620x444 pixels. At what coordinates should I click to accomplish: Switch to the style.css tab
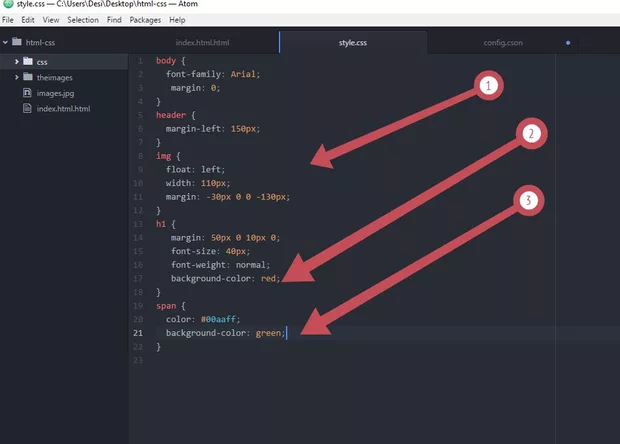tap(353, 43)
